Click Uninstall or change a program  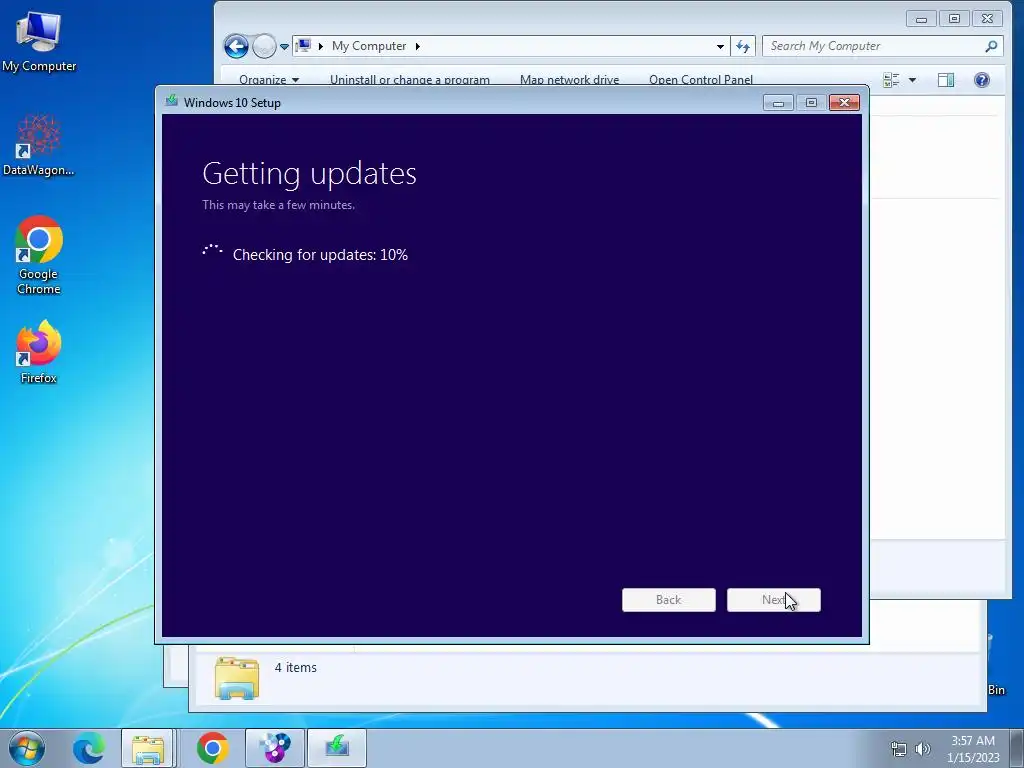coord(409,80)
